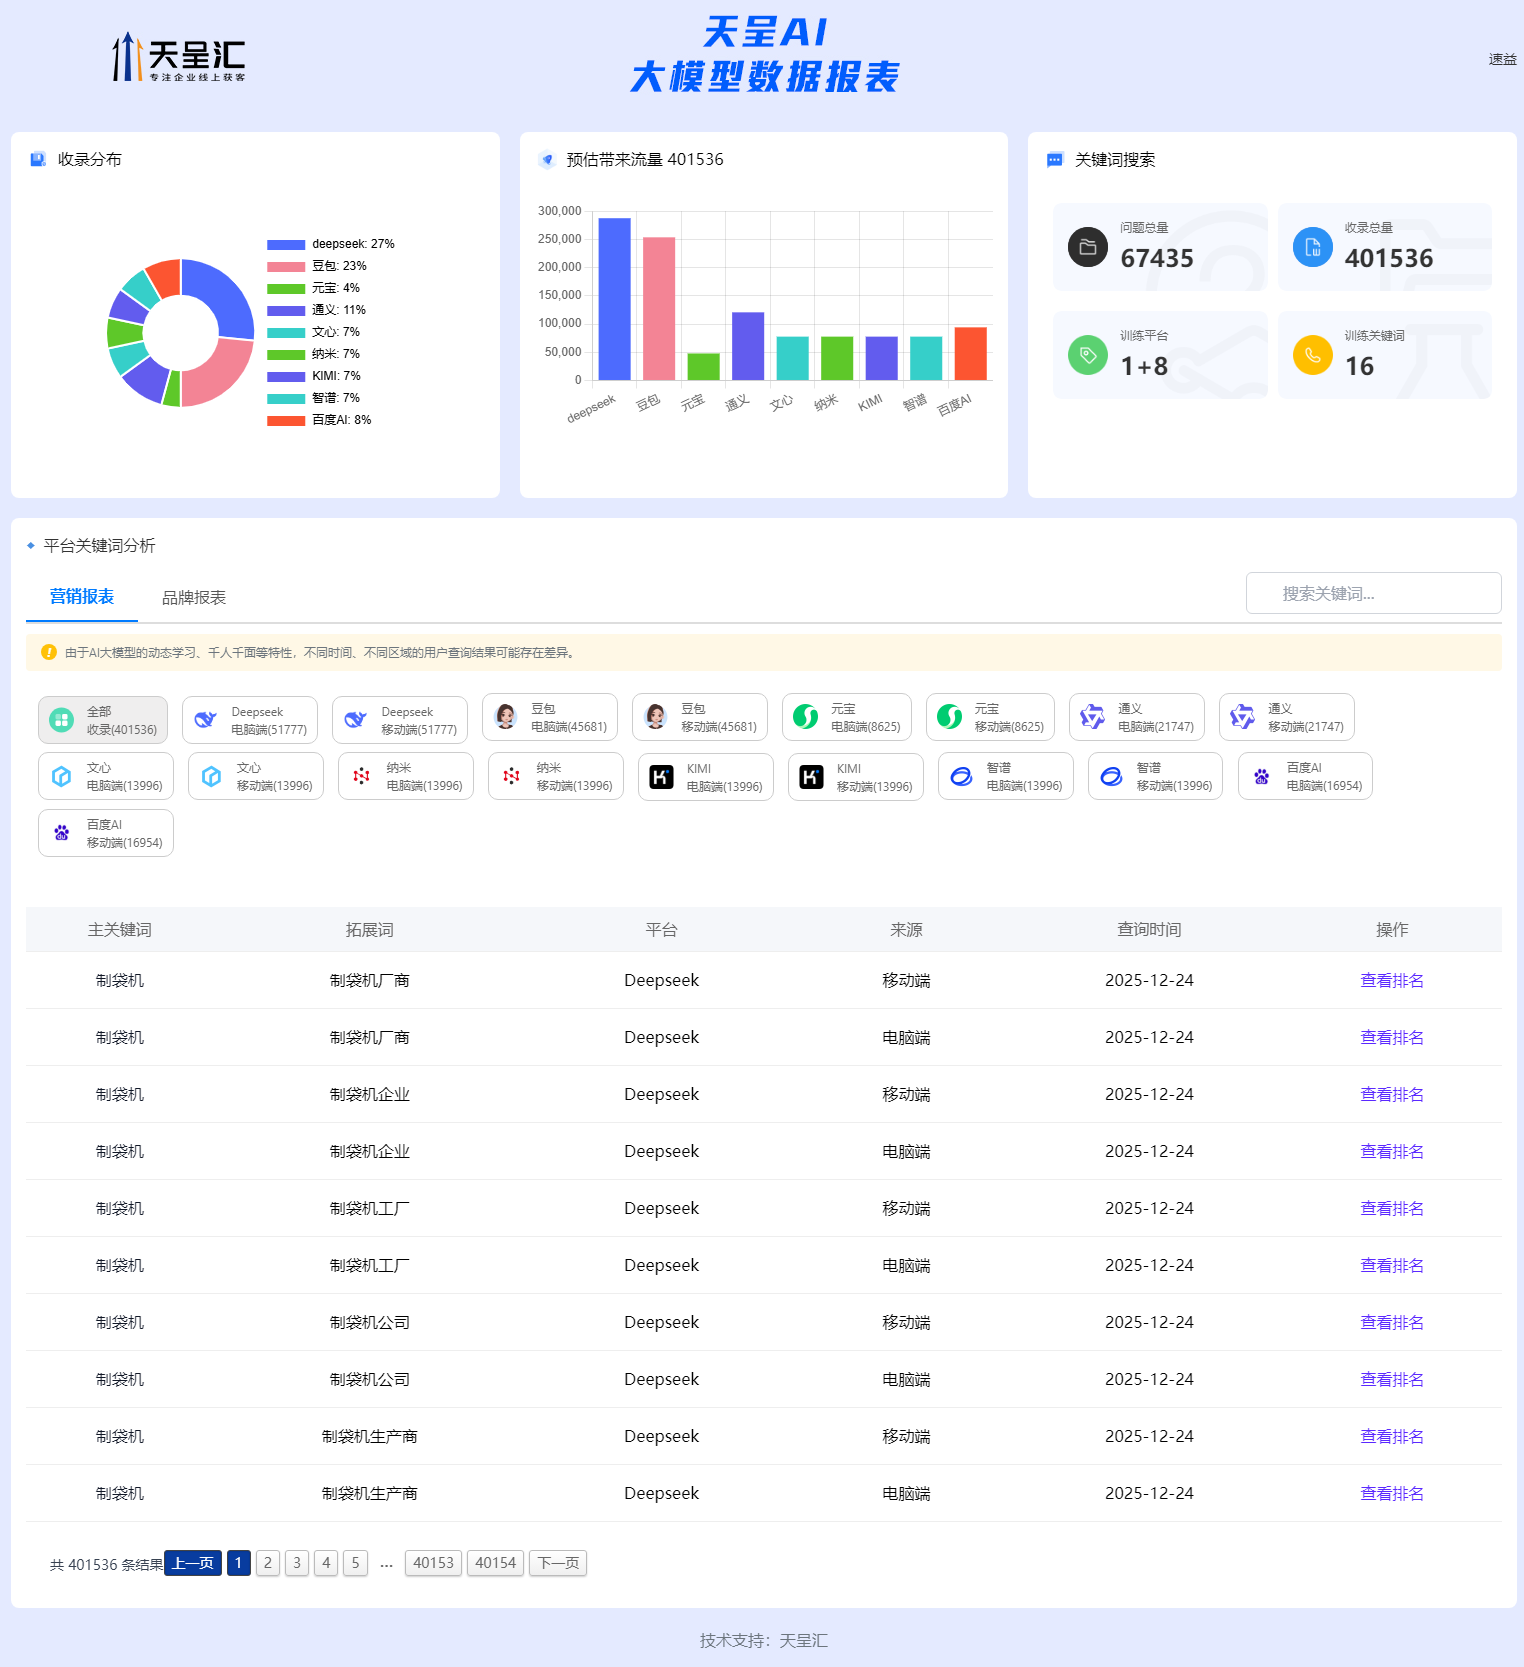Click the 天呈汇 logo in header

(x=178, y=57)
